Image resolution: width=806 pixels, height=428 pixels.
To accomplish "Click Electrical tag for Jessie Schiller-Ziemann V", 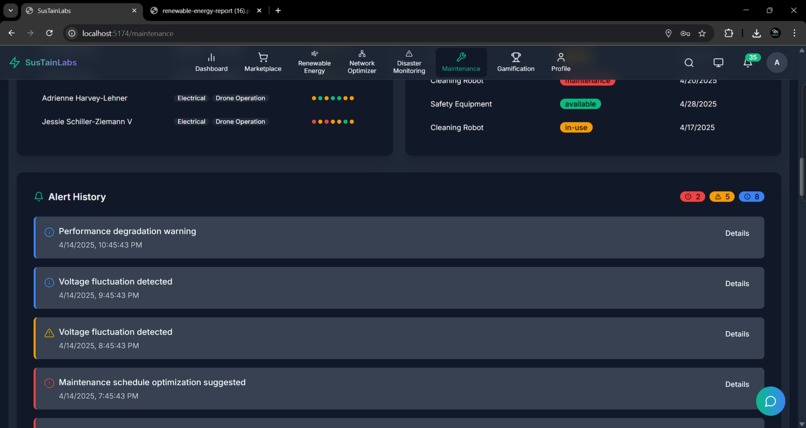I will (x=191, y=122).
